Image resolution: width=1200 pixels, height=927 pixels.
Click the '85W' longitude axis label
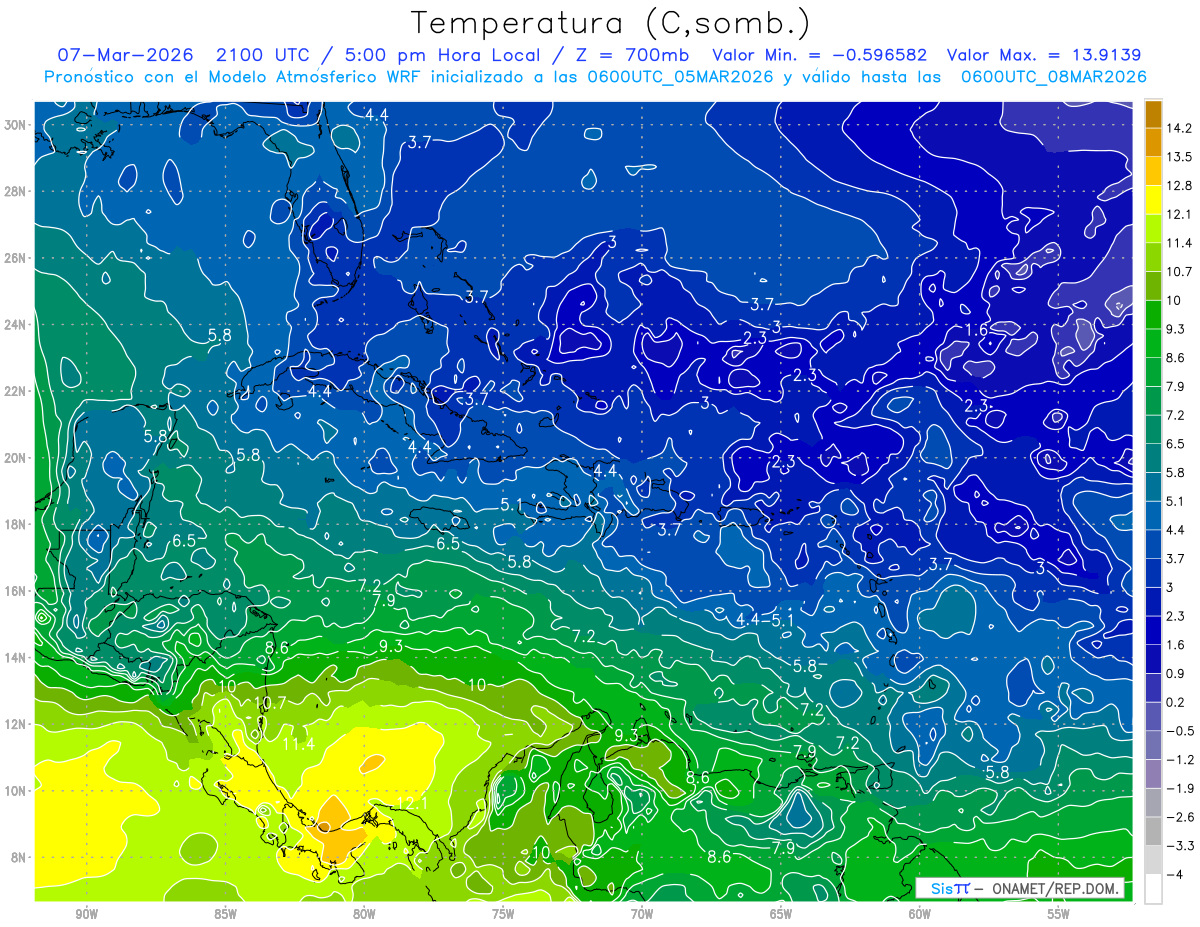point(225,914)
